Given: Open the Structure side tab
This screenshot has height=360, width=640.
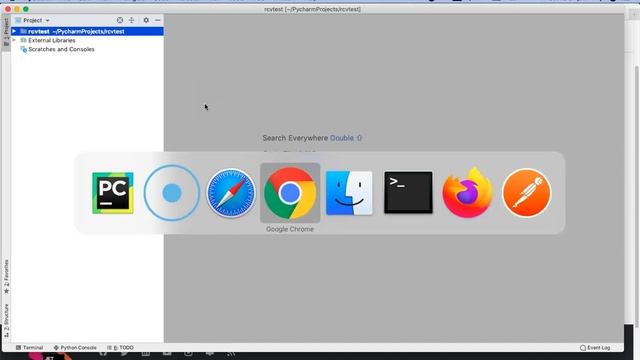Looking at the screenshot, I should coord(6,320).
